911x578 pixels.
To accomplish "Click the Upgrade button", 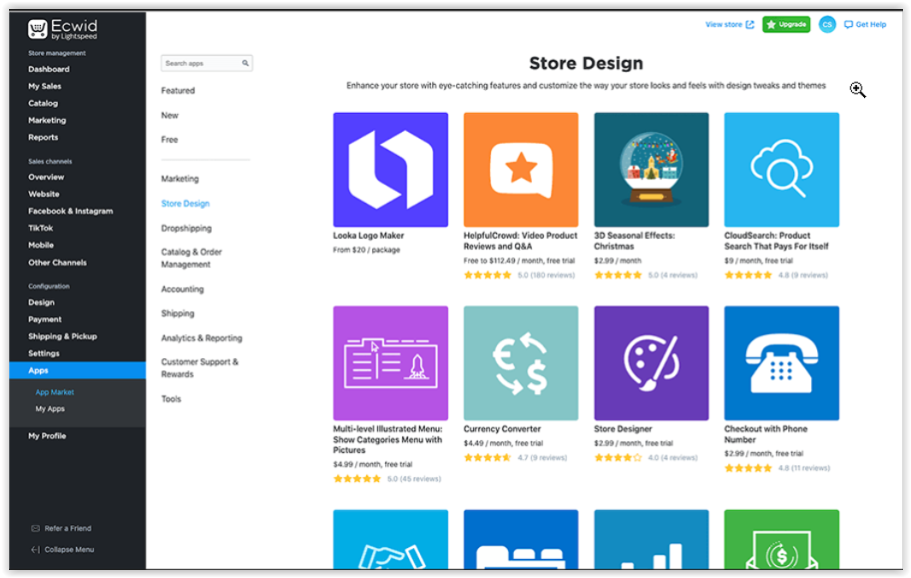I will (x=786, y=24).
